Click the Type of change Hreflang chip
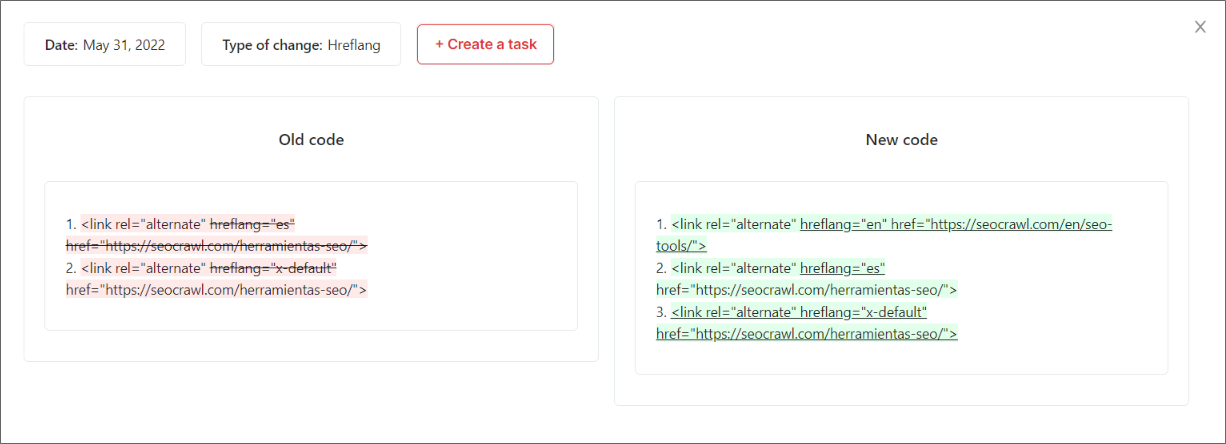1226x444 pixels. tap(301, 45)
